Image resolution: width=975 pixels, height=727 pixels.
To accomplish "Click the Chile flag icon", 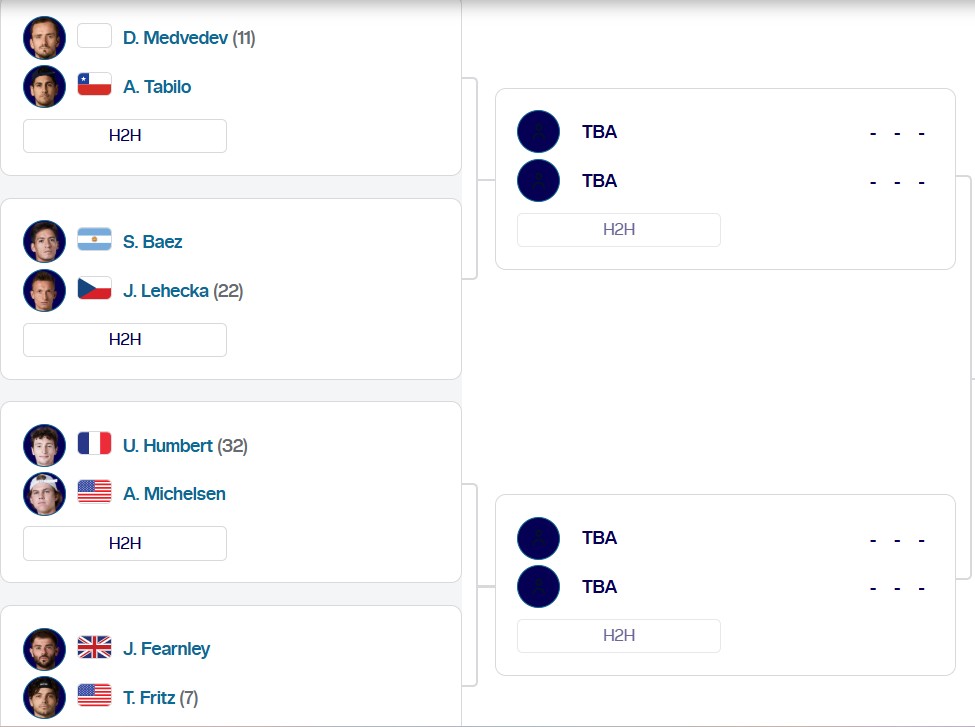I will tap(94, 85).
